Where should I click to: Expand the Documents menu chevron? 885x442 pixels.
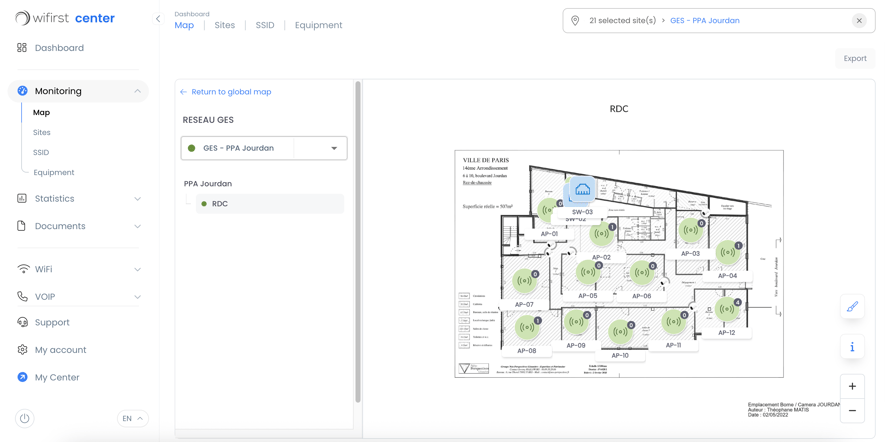pos(137,226)
